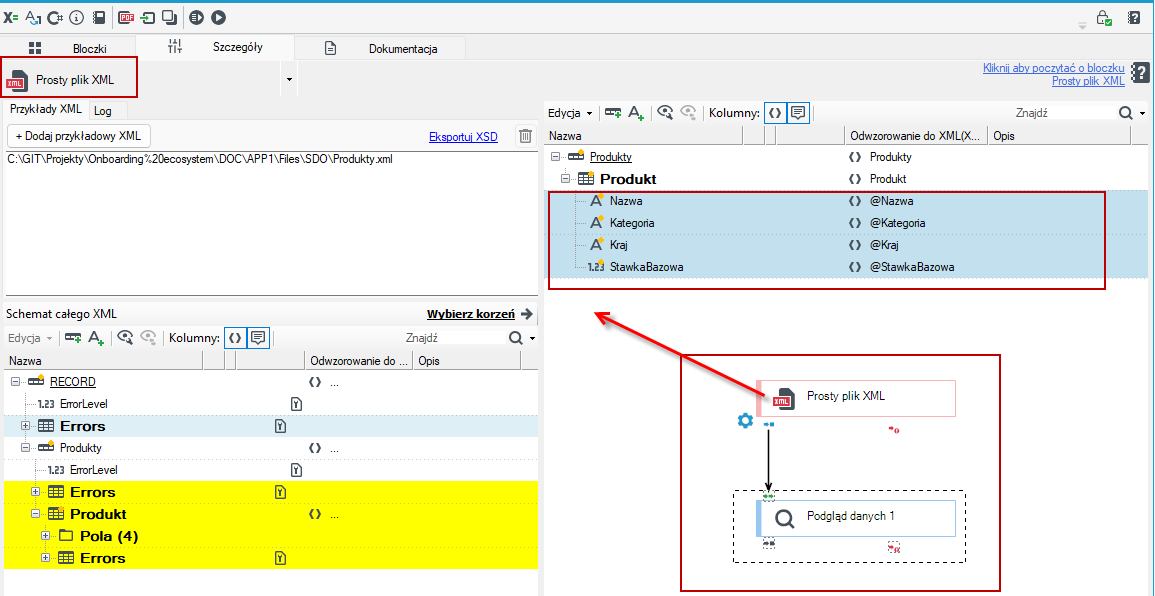Click the Znajdź search field in right panel
This screenshot has width=1155, height=596.
pos(1064,113)
